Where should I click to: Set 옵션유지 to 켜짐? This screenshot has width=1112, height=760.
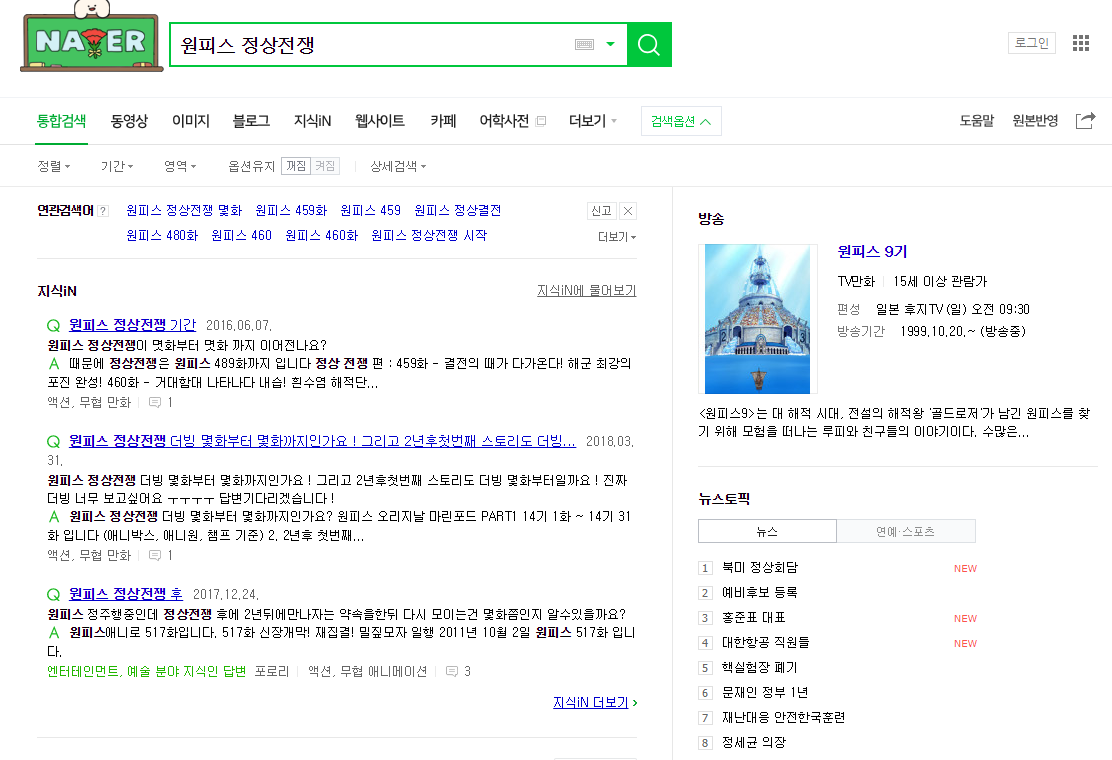click(326, 166)
